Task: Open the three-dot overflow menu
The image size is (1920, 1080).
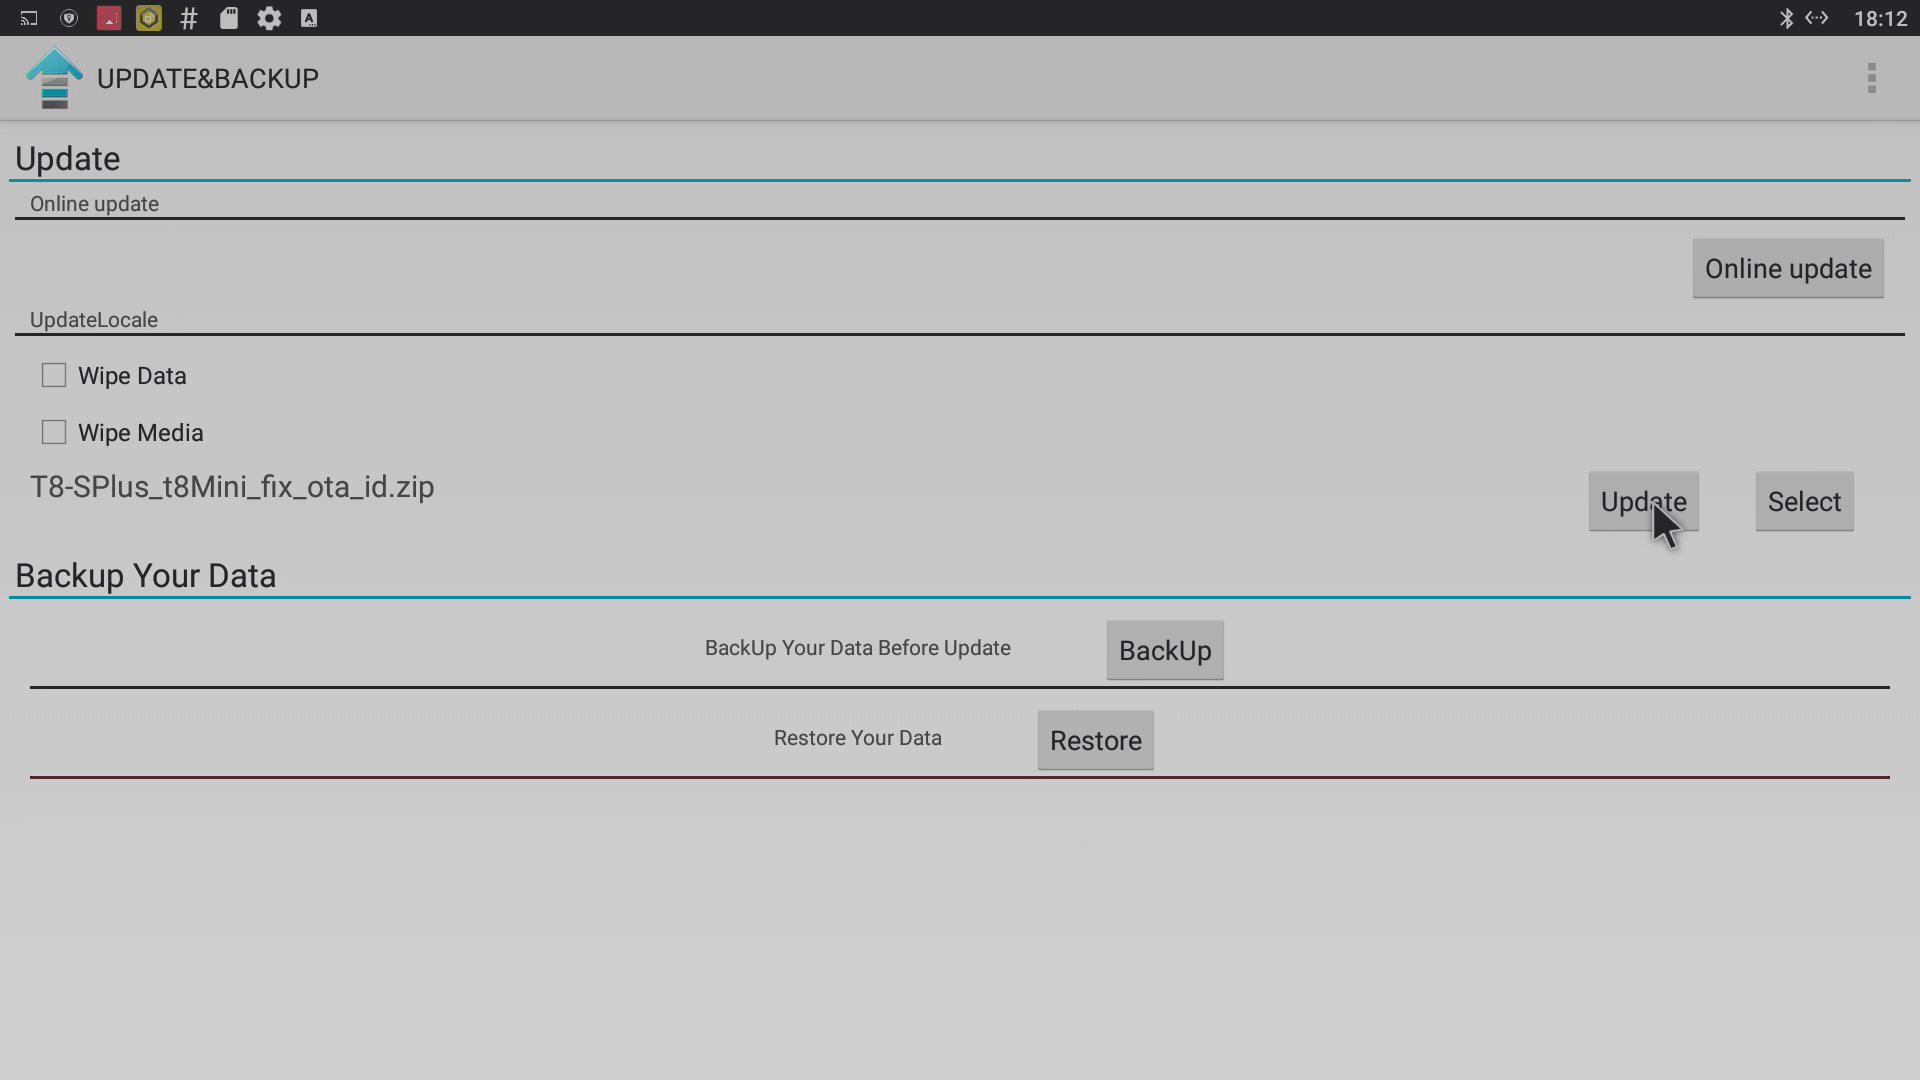Action: pos(1871,78)
